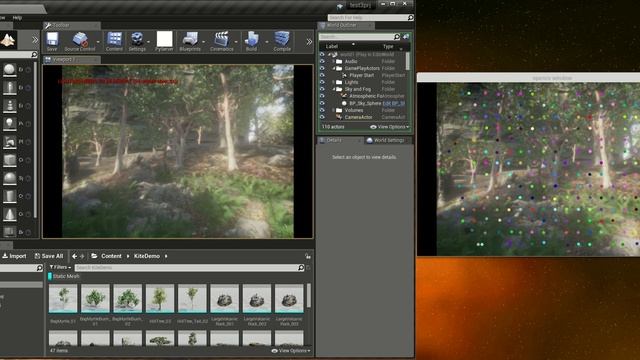Click the search icon in the World Outliner

(396, 37)
